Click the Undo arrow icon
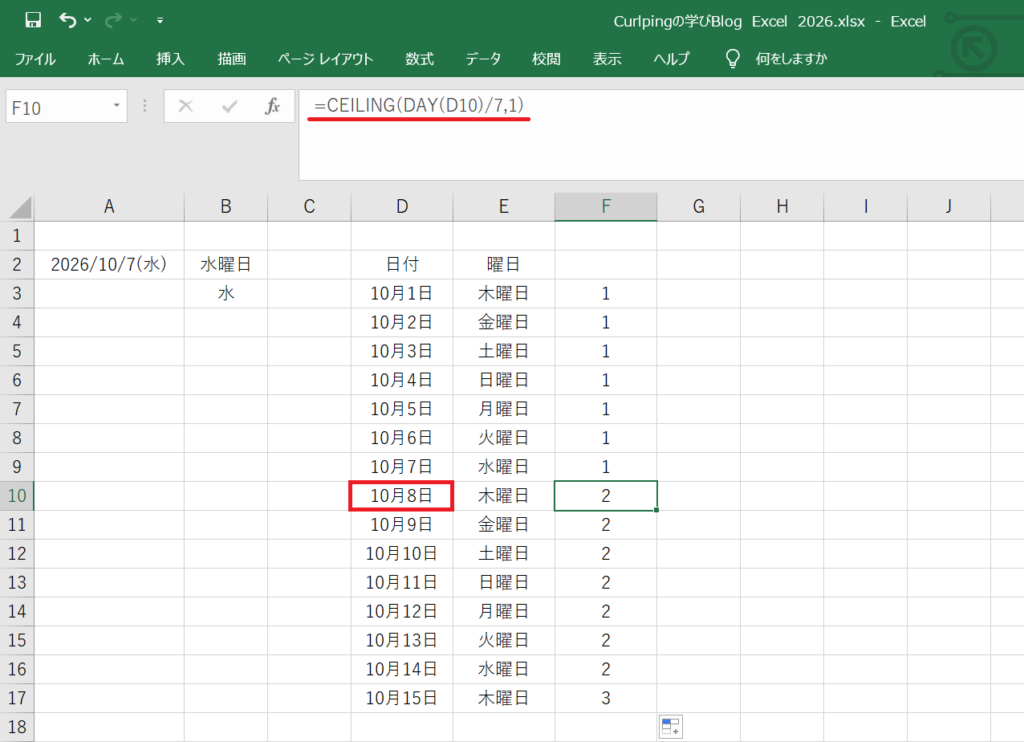This screenshot has width=1024, height=742. (x=67, y=20)
